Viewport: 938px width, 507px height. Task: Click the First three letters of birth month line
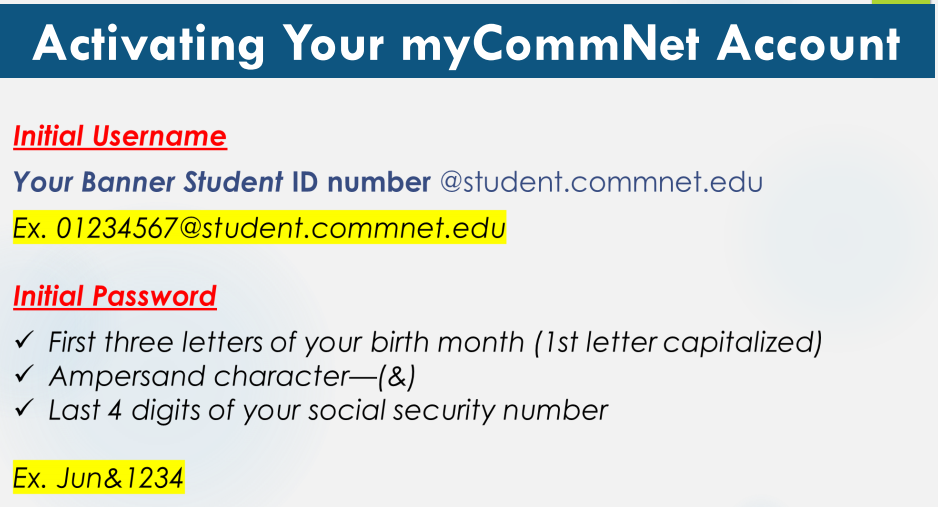(x=435, y=343)
